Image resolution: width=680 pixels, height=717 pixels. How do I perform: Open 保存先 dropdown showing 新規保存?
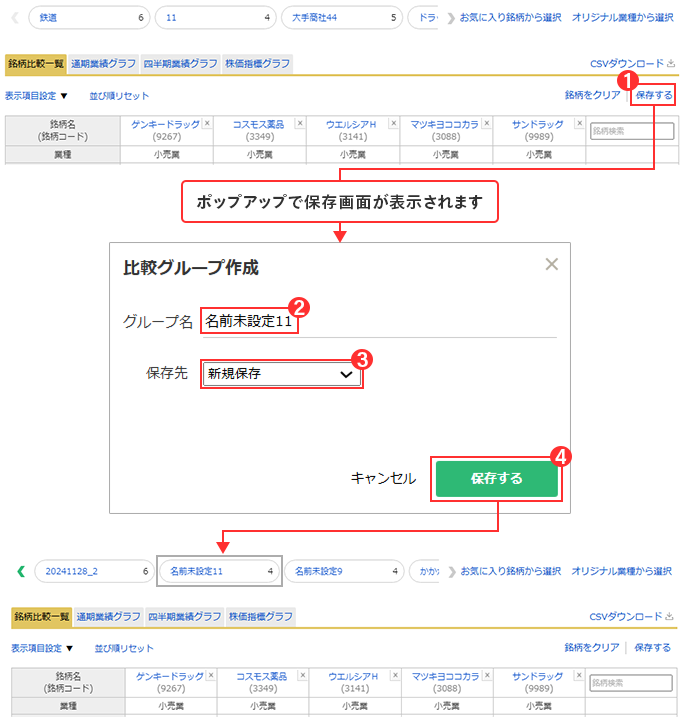point(281,374)
